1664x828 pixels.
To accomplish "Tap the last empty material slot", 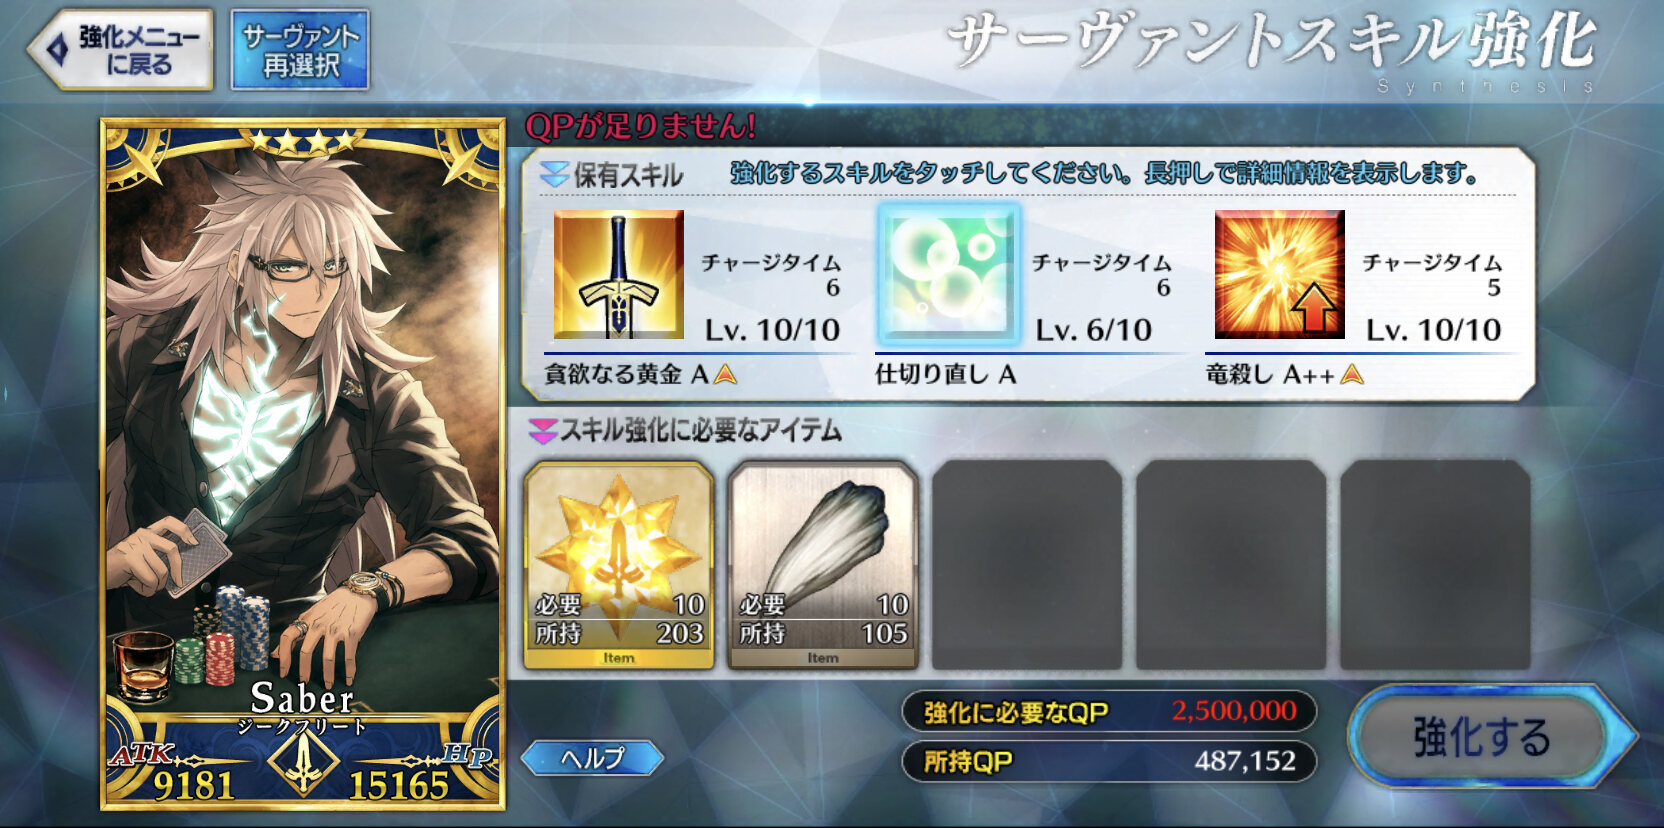I will click(x=1435, y=565).
